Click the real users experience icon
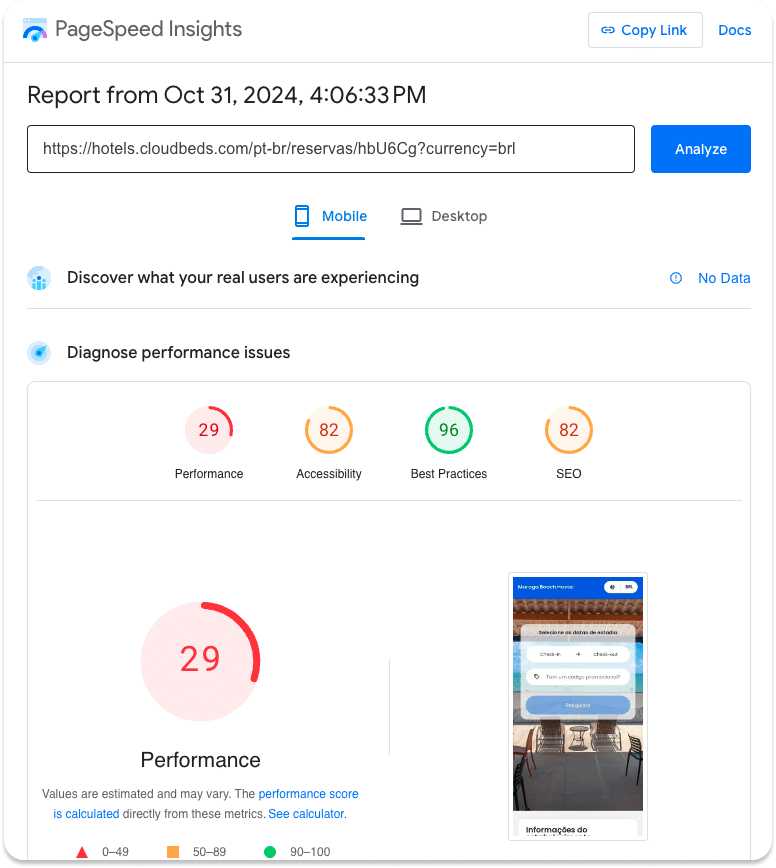The height and width of the screenshot is (868, 776). tap(39, 278)
